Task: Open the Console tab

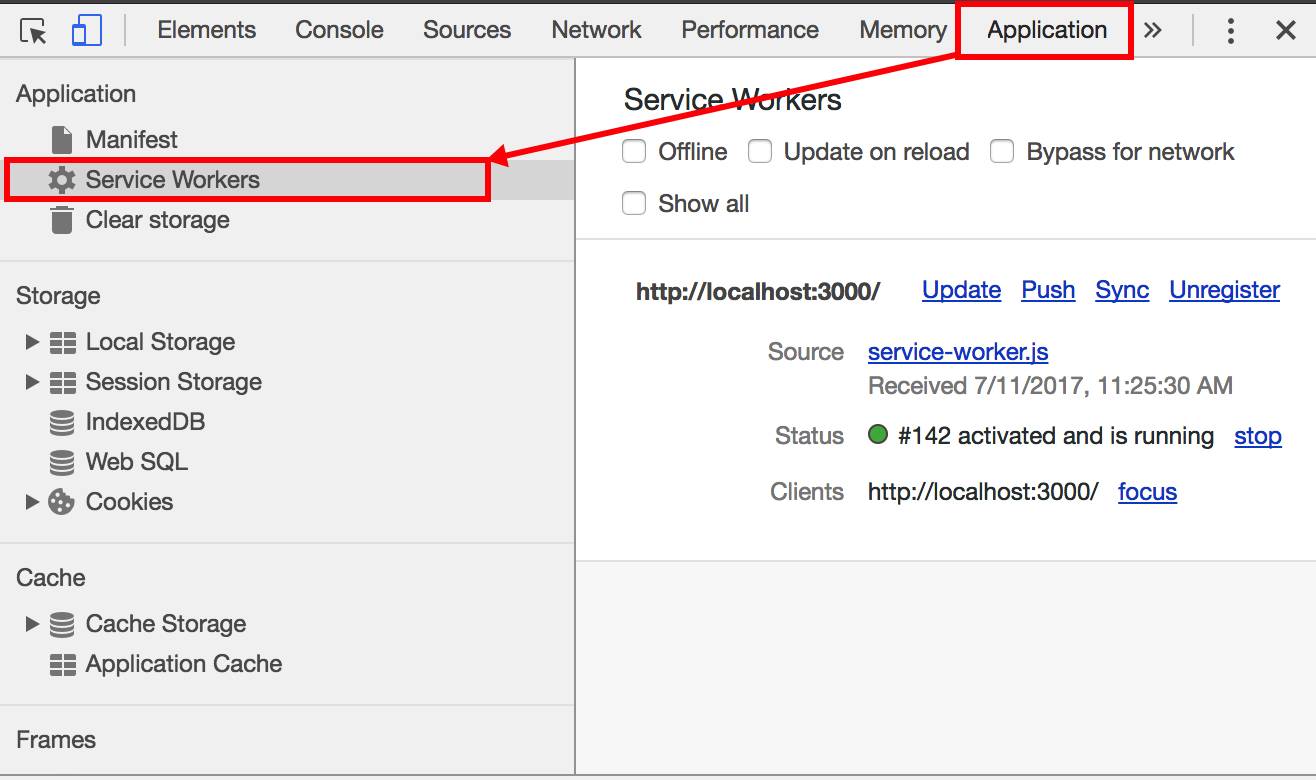Action: [x=339, y=30]
